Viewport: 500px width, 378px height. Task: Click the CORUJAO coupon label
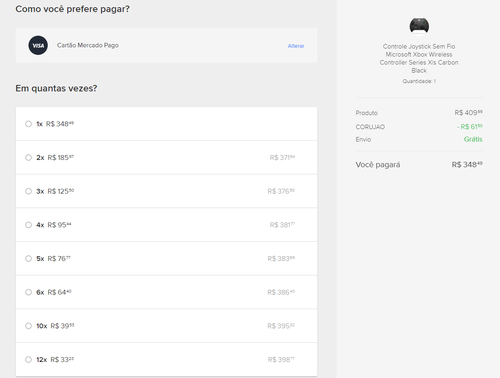[x=370, y=127]
